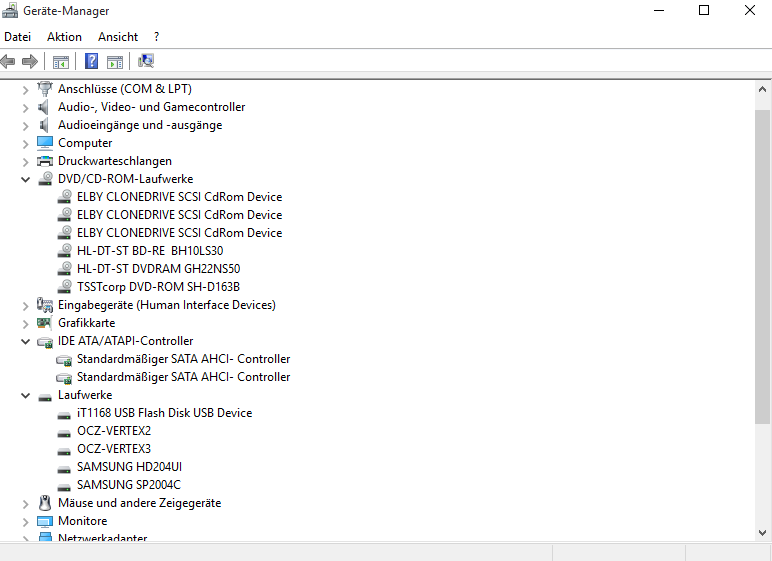Maximize the Geräte-Manager window

(704, 10)
